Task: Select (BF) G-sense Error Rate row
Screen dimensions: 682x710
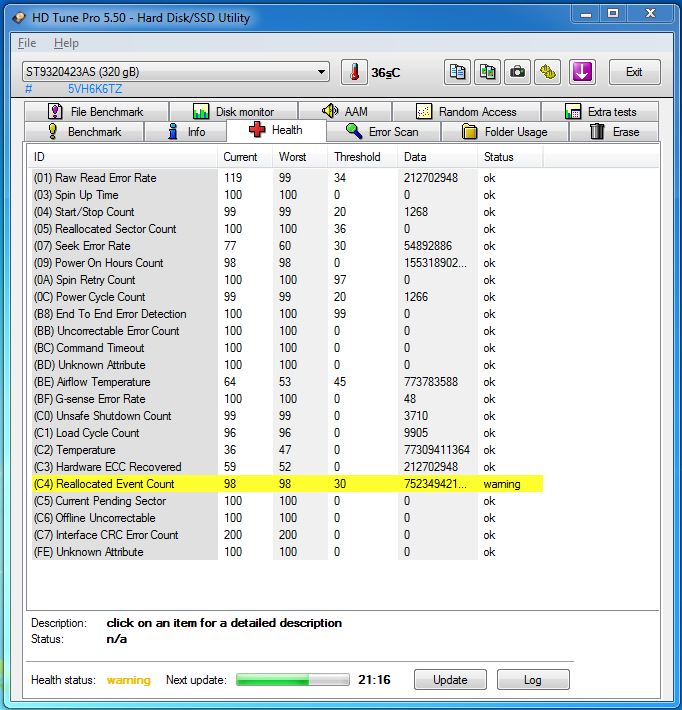Action: pos(287,399)
